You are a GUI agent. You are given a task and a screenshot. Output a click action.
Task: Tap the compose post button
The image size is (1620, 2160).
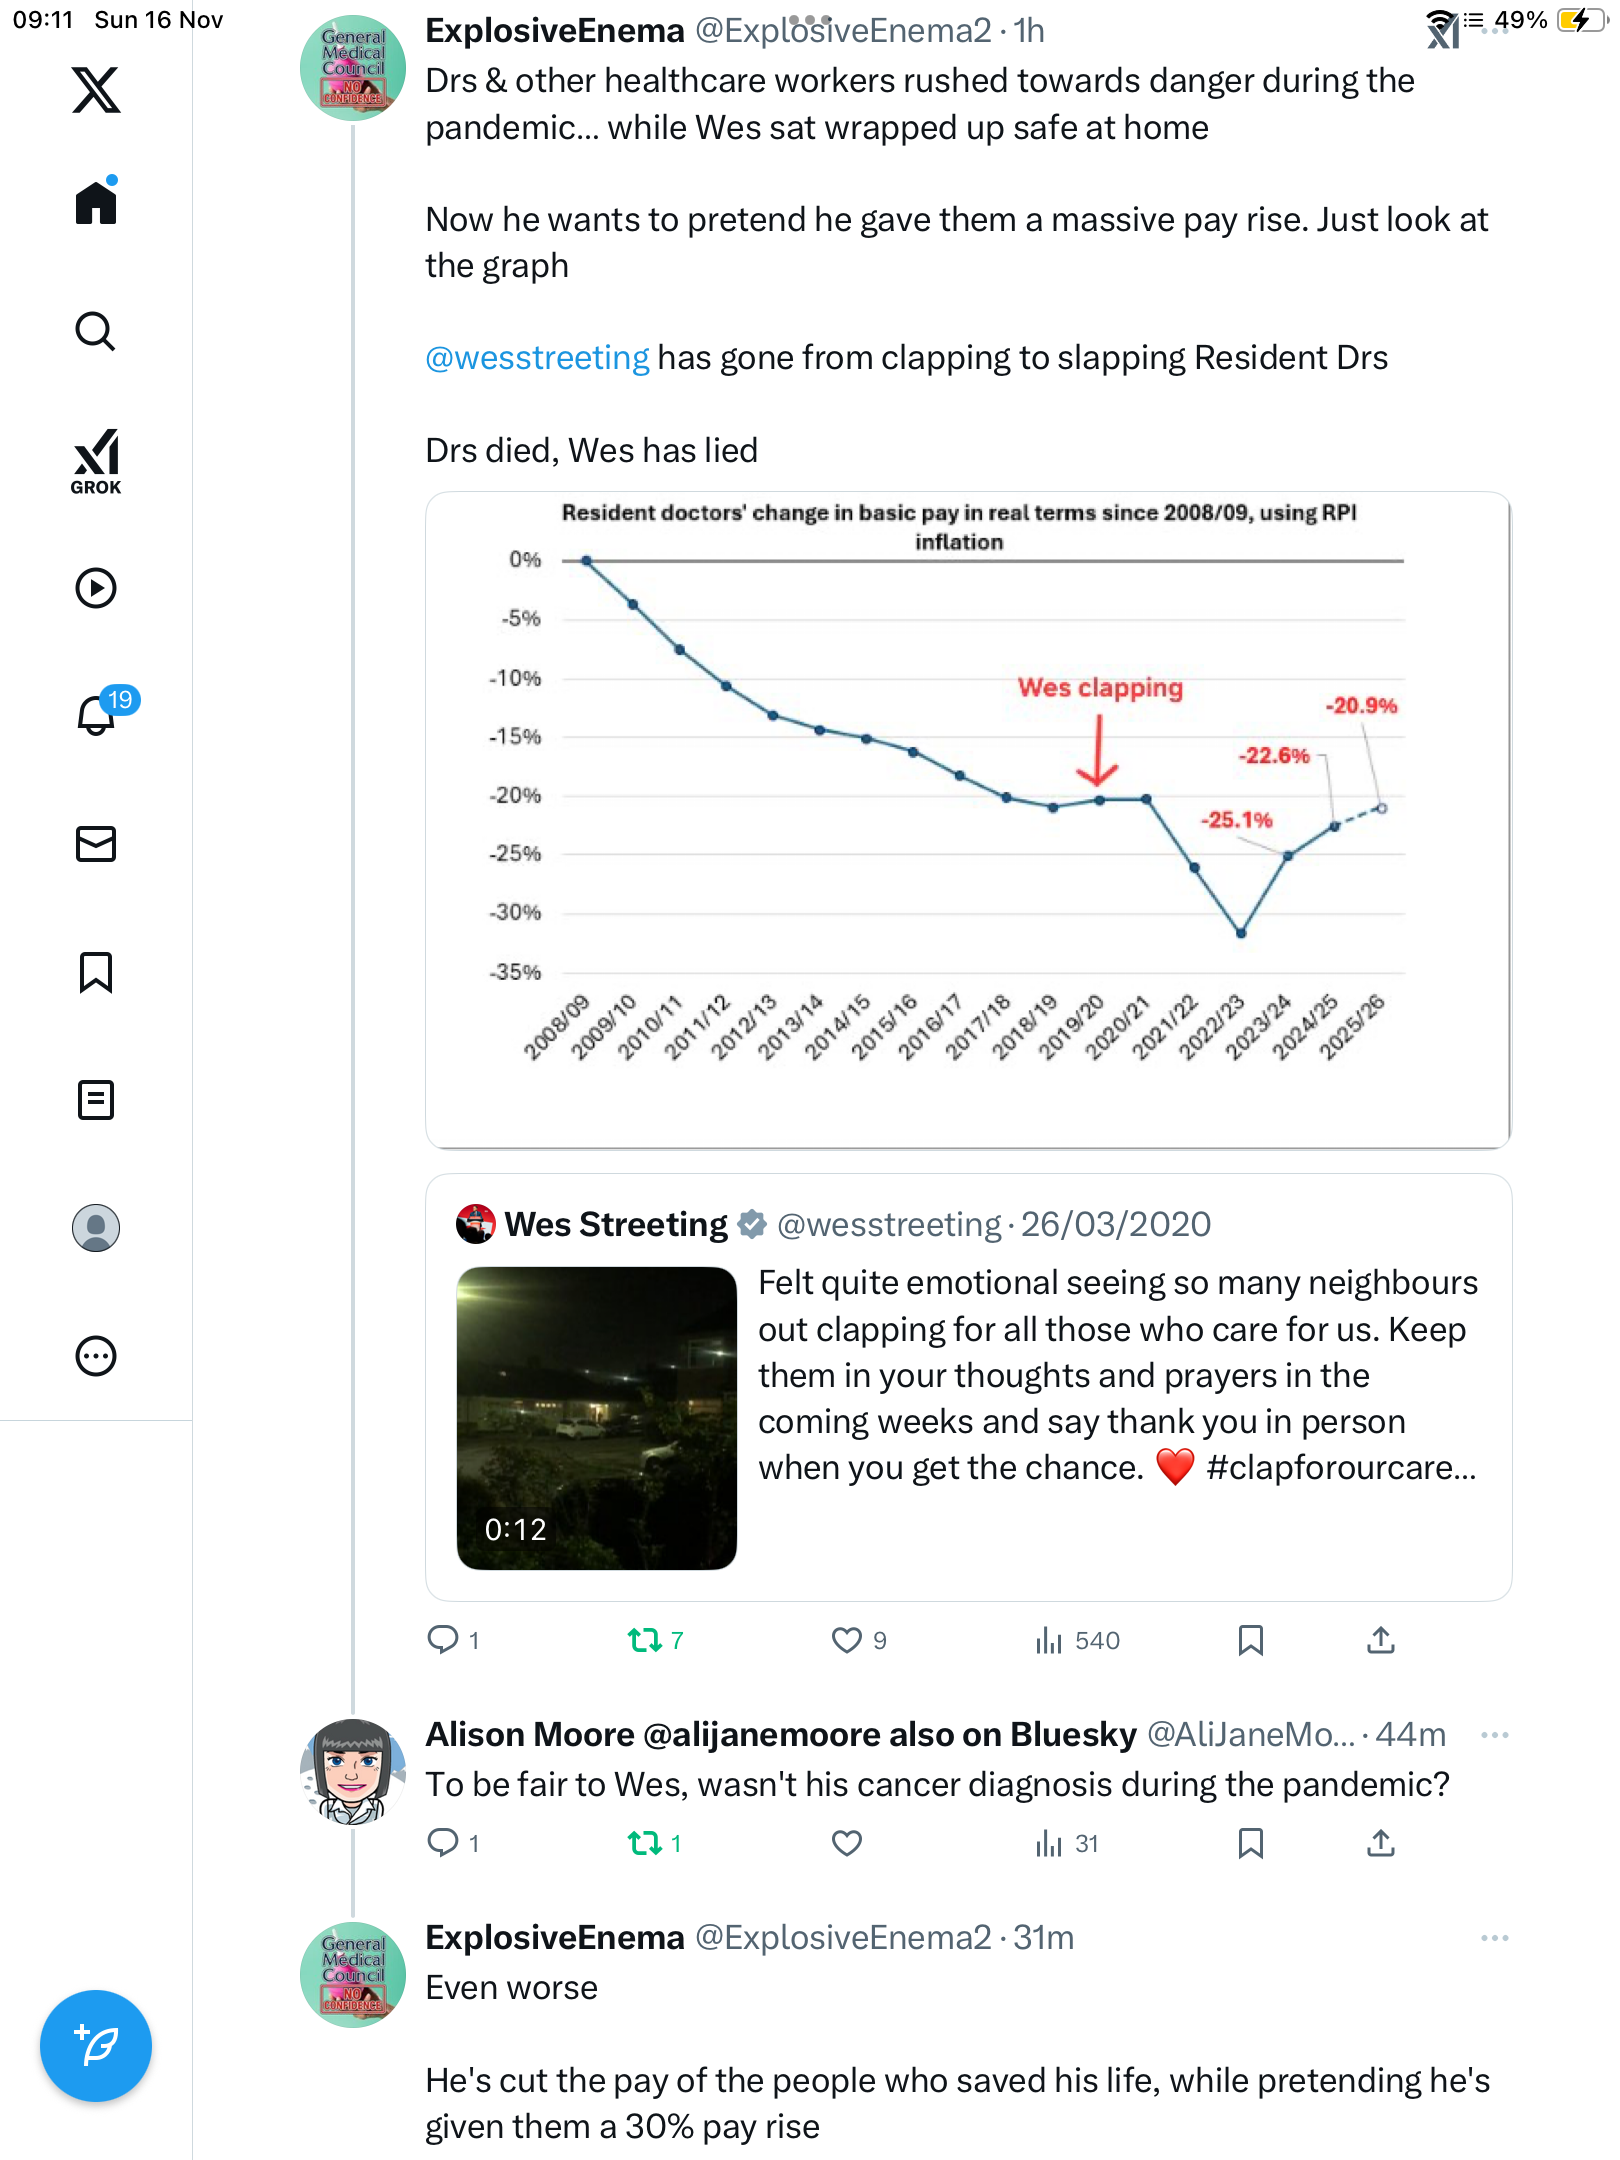96,2046
